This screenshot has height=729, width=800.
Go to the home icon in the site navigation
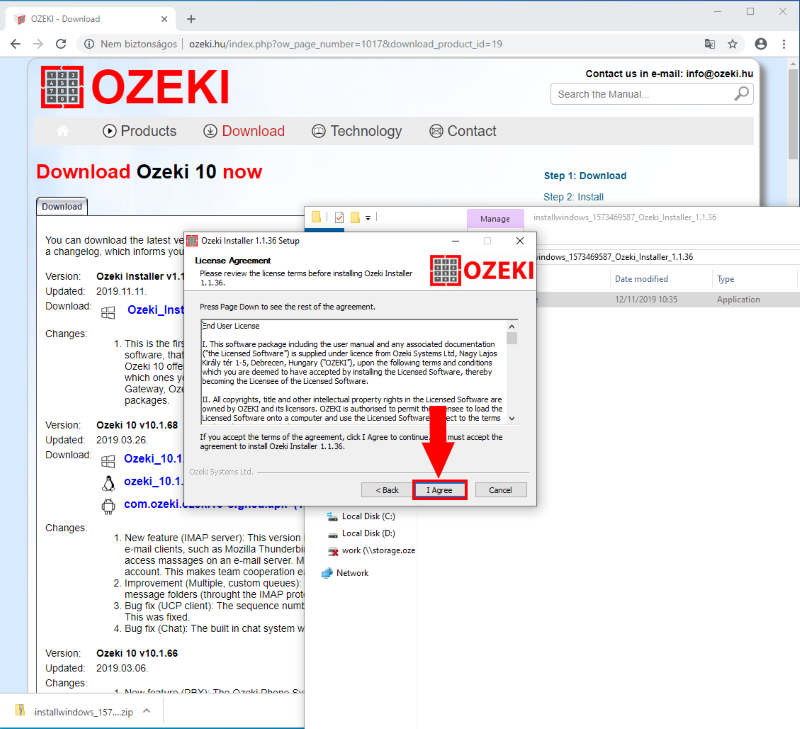[63, 131]
